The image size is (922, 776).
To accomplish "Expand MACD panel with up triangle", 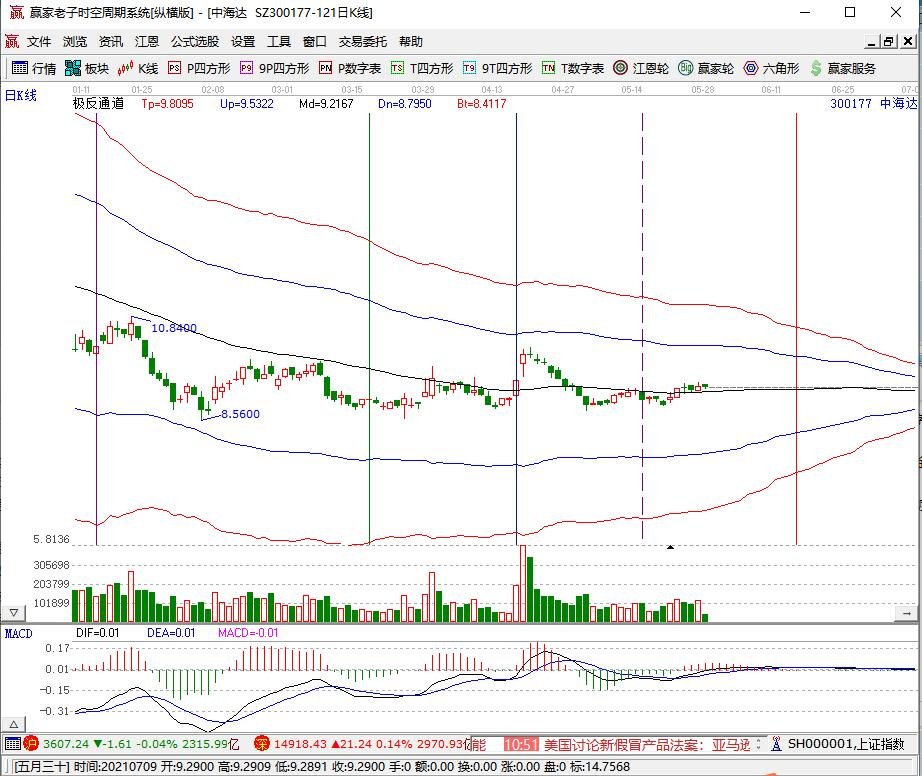I will point(14,724).
